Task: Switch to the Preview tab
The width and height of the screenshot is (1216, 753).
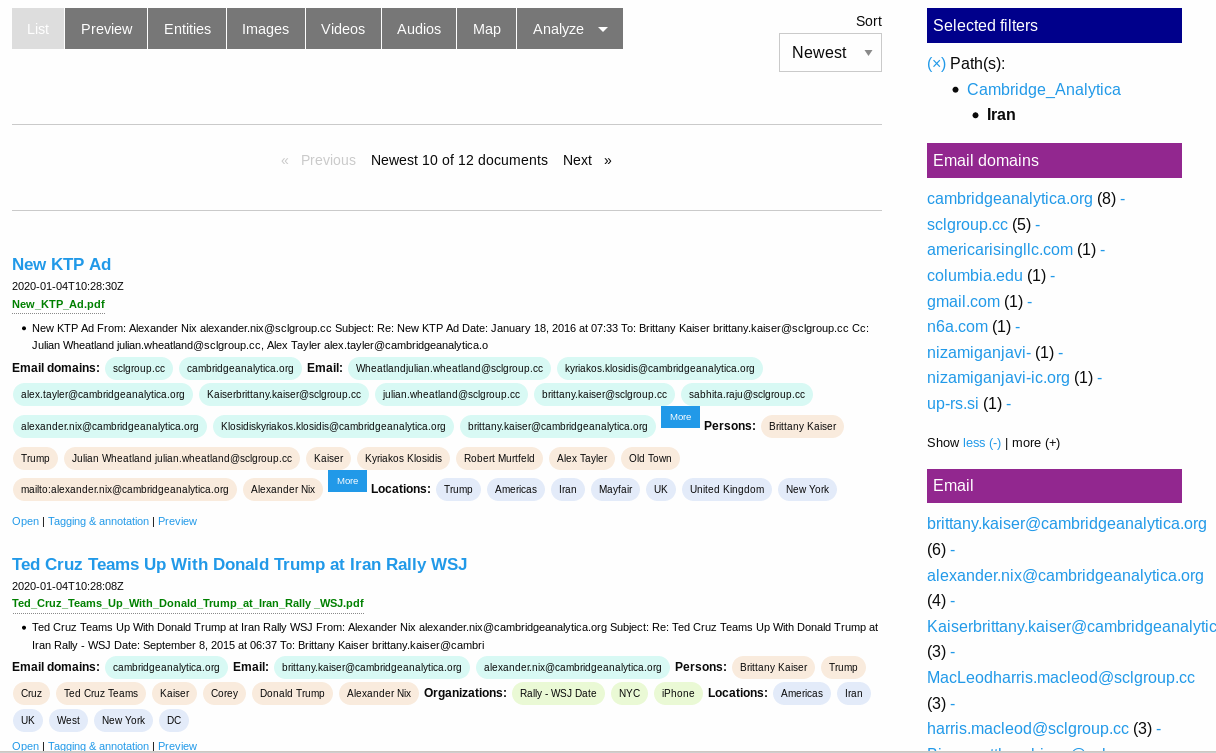Action: pos(106,29)
